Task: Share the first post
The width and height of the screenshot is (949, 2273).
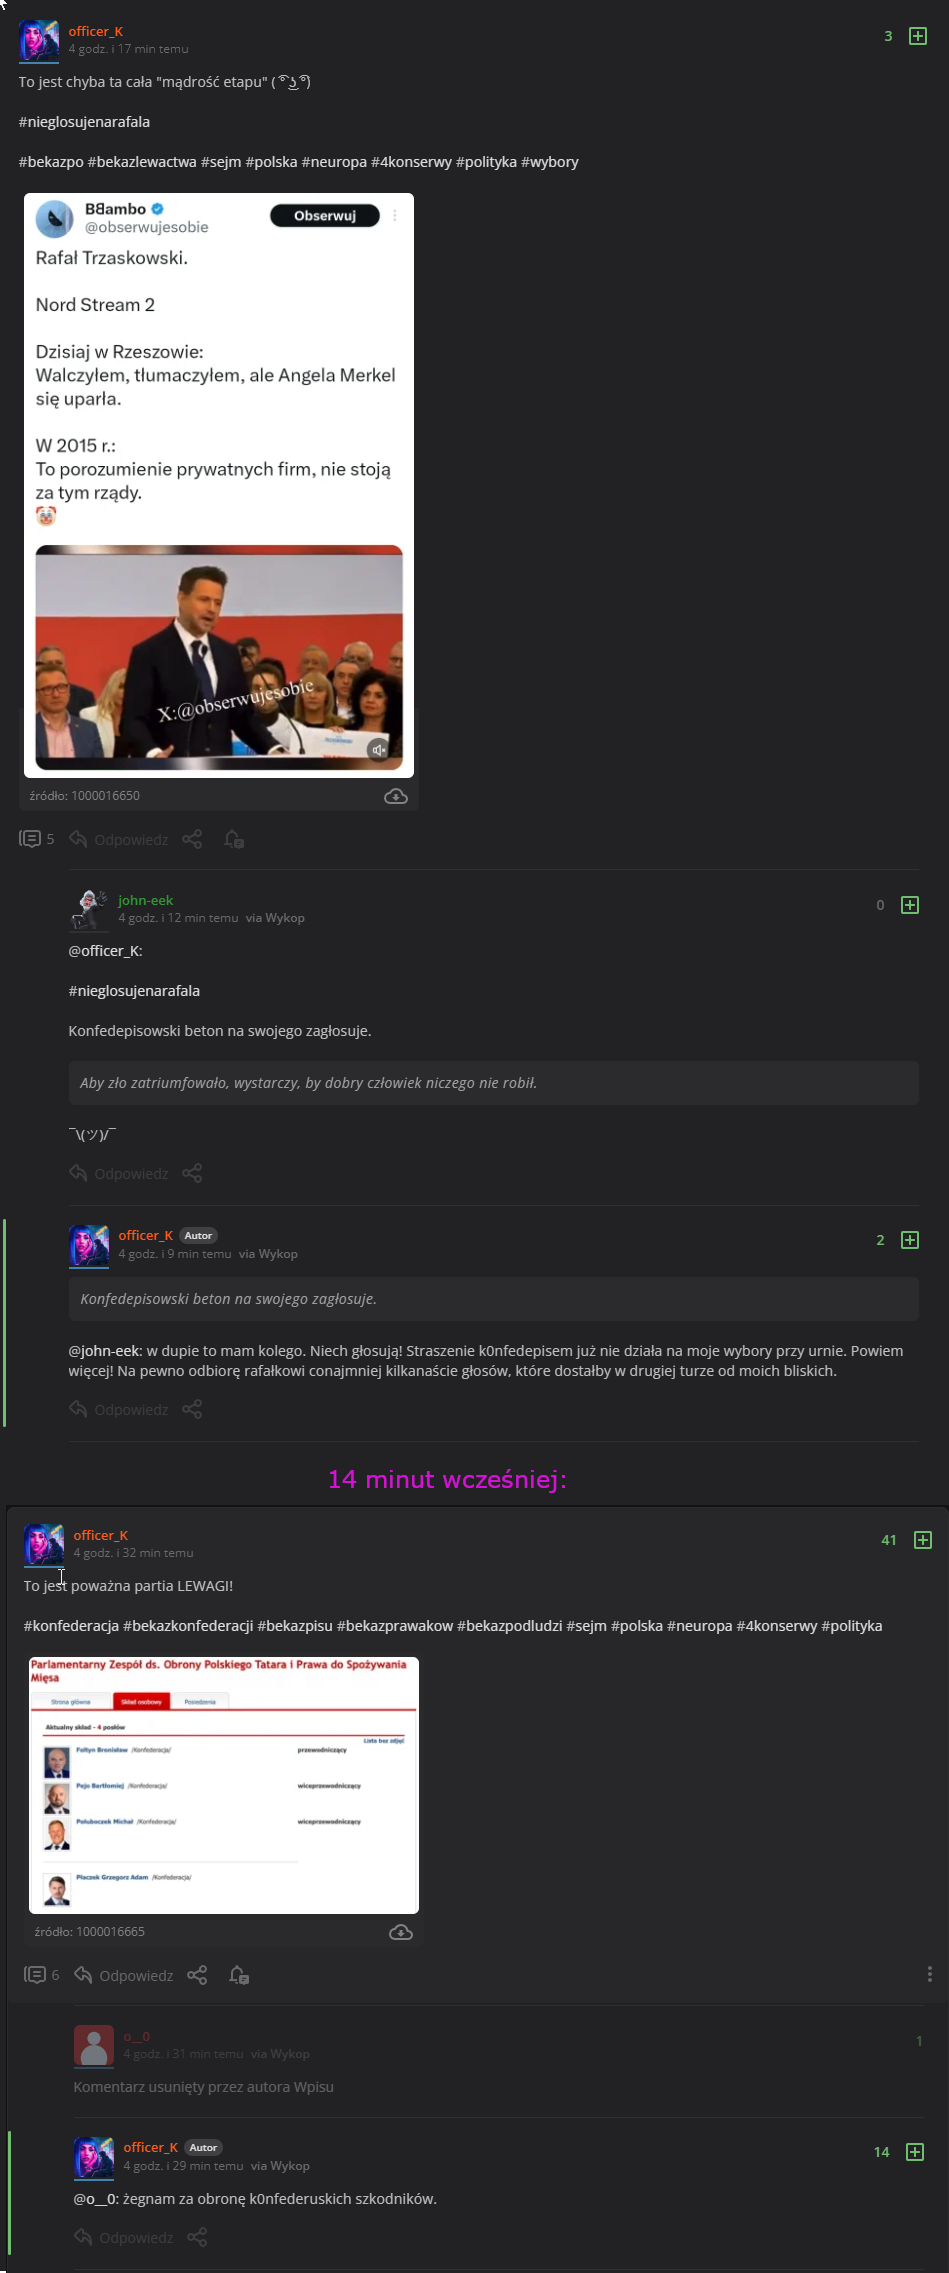Action: coord(192,839)
